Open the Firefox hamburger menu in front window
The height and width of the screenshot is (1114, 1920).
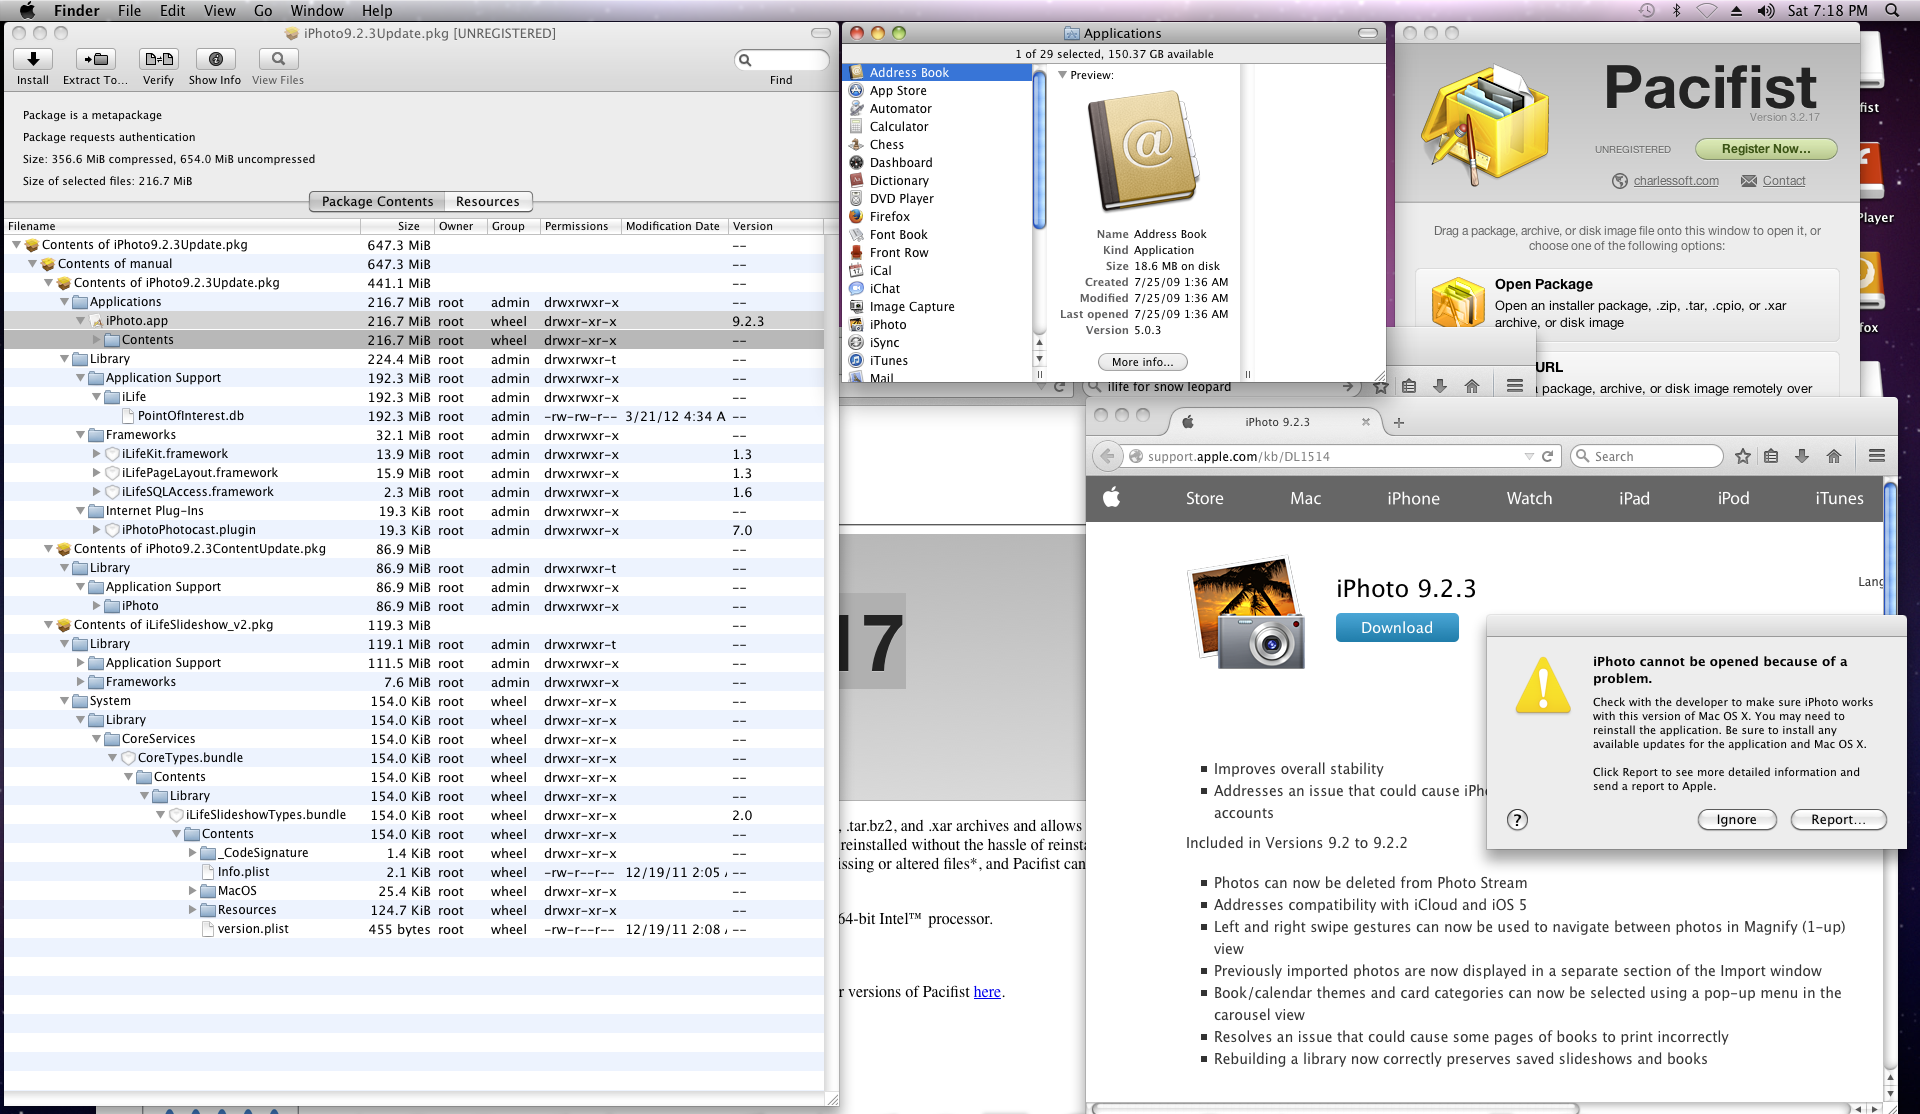coord(1876,456)
